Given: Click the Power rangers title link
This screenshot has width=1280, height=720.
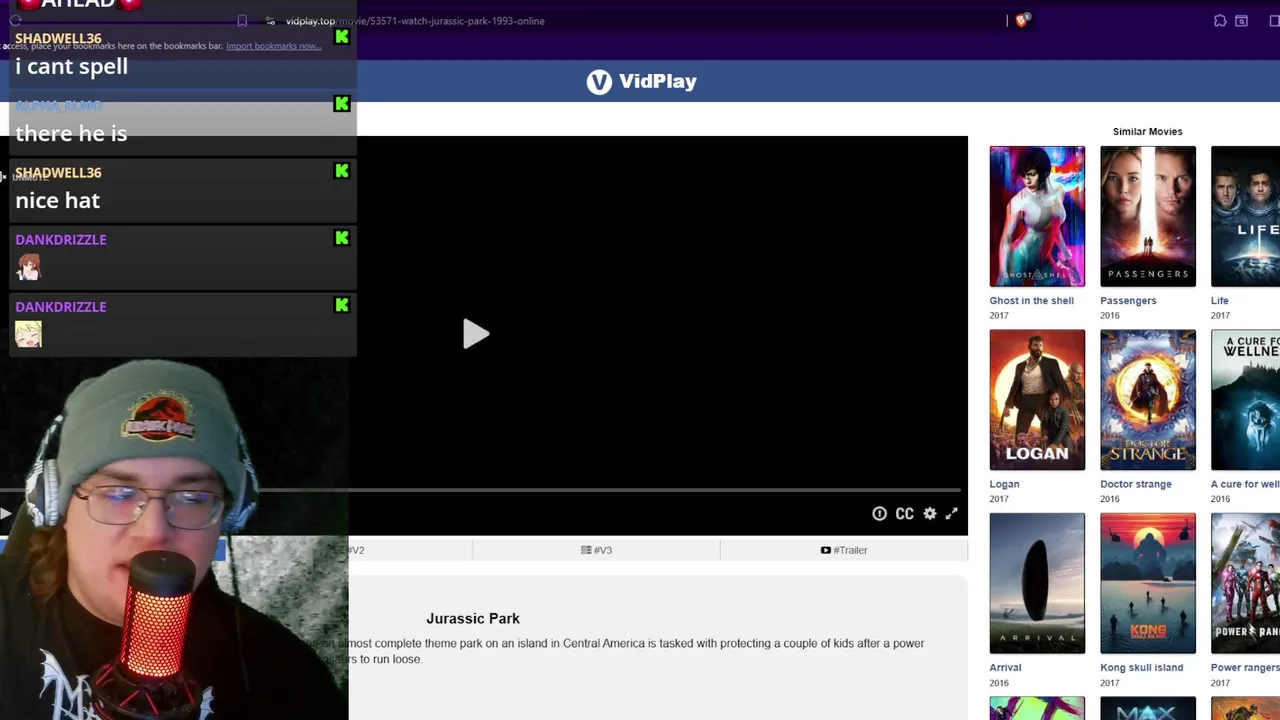Looking at the screenshot, I should [x=1245, y=667].
